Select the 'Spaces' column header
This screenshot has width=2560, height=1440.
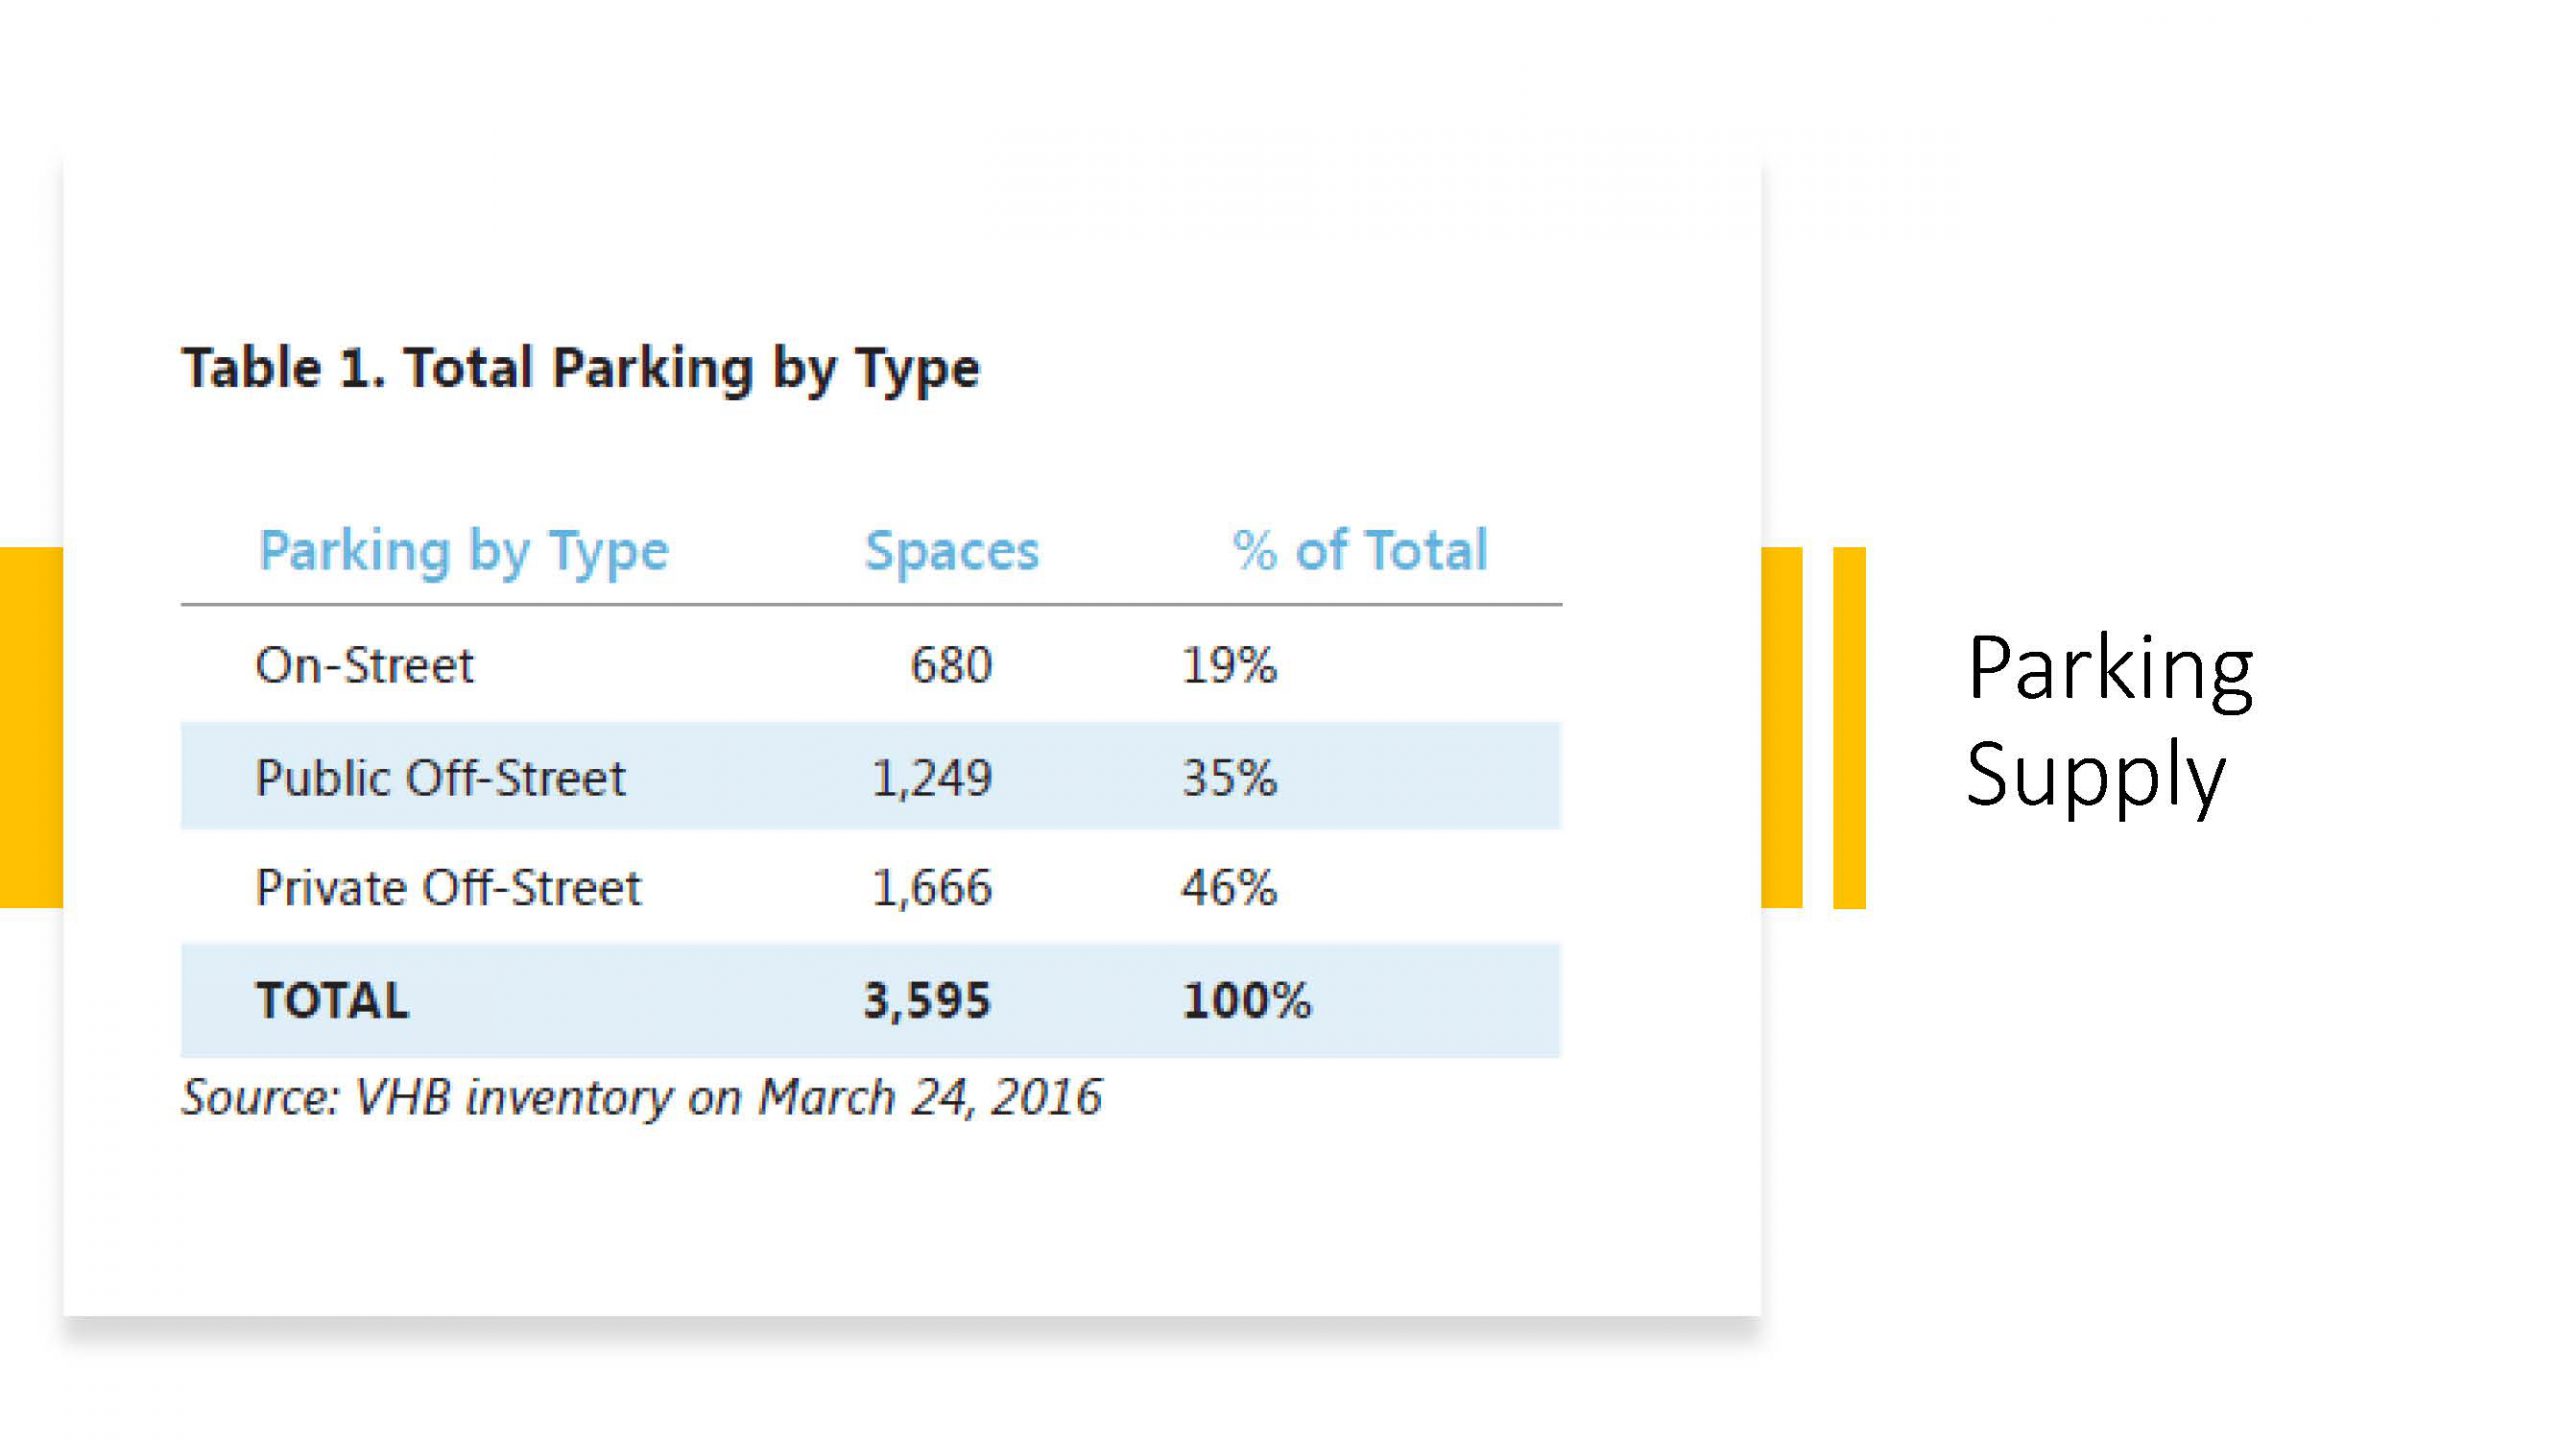coord(951,552)
